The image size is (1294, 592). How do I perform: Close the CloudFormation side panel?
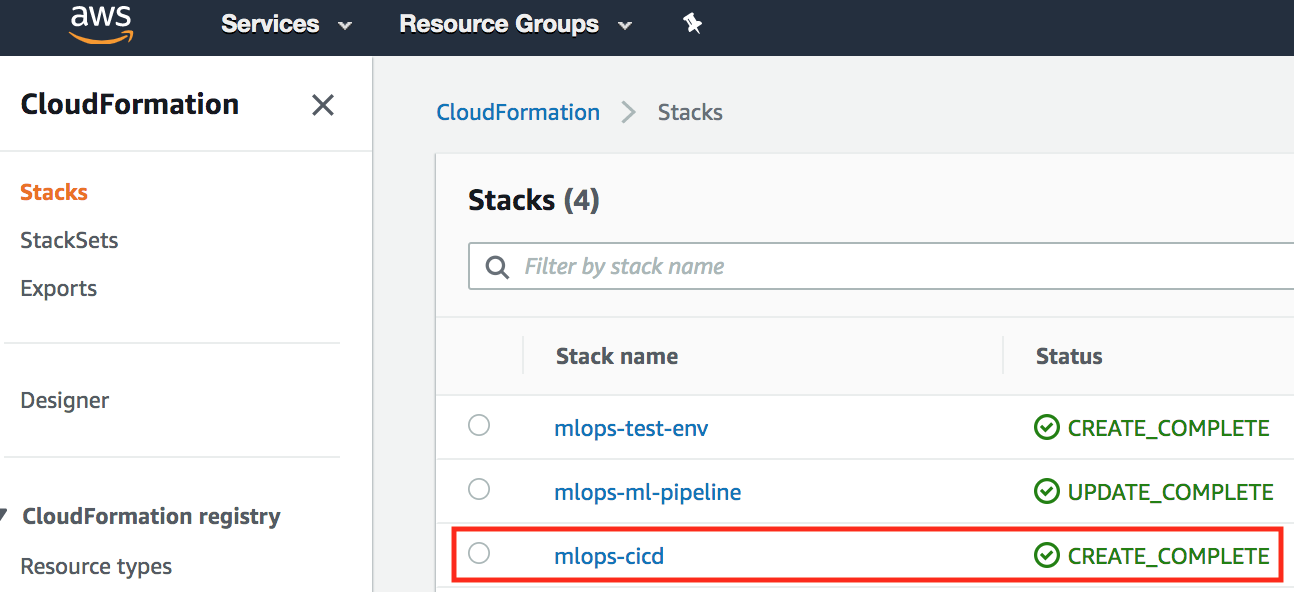(322, 105)
